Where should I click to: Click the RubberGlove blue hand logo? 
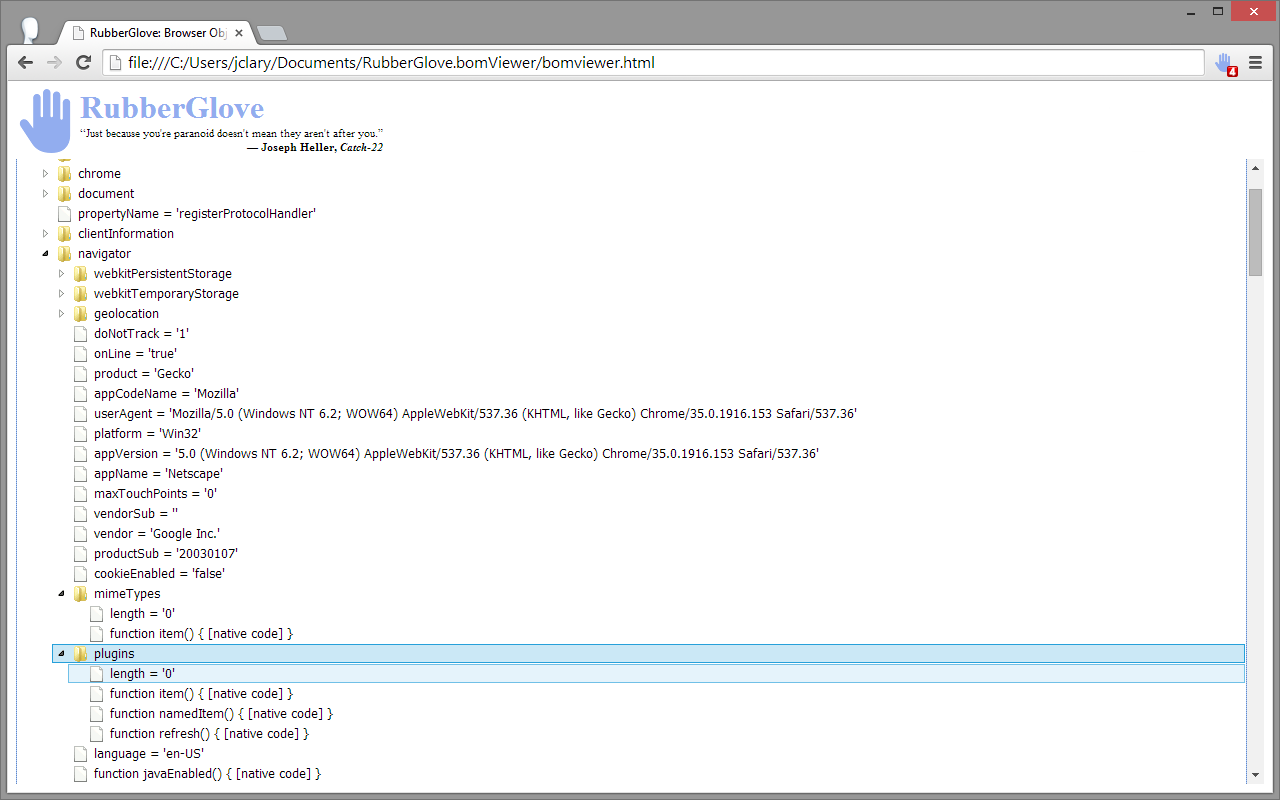pyautogui.click(x=46, y=121)
